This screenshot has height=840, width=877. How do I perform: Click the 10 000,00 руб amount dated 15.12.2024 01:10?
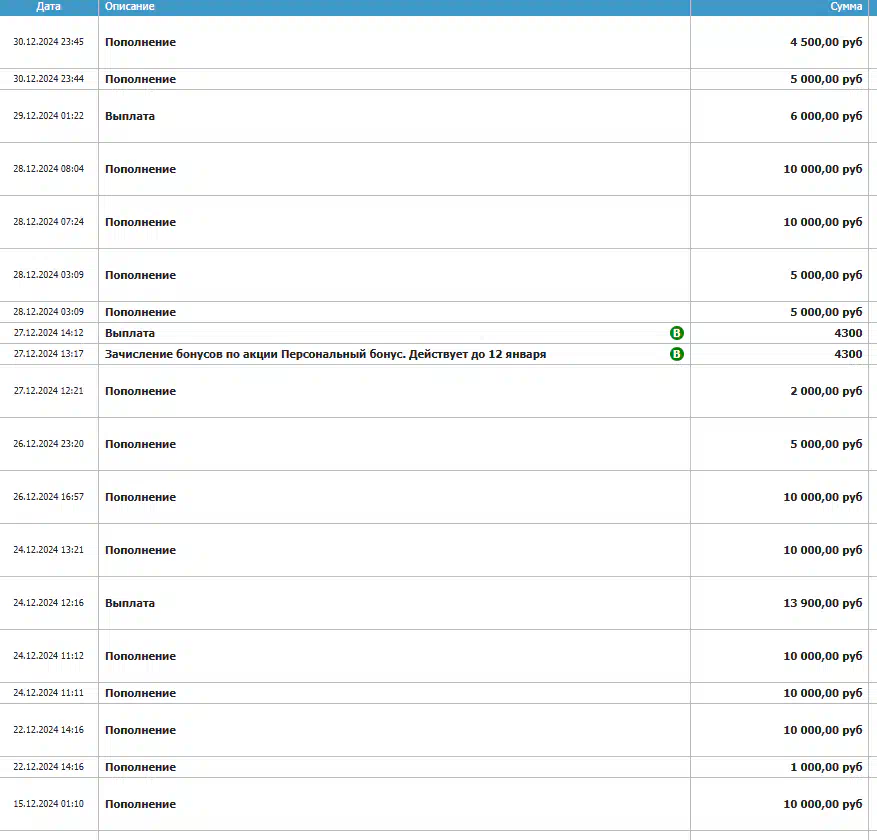coord(823,804)
